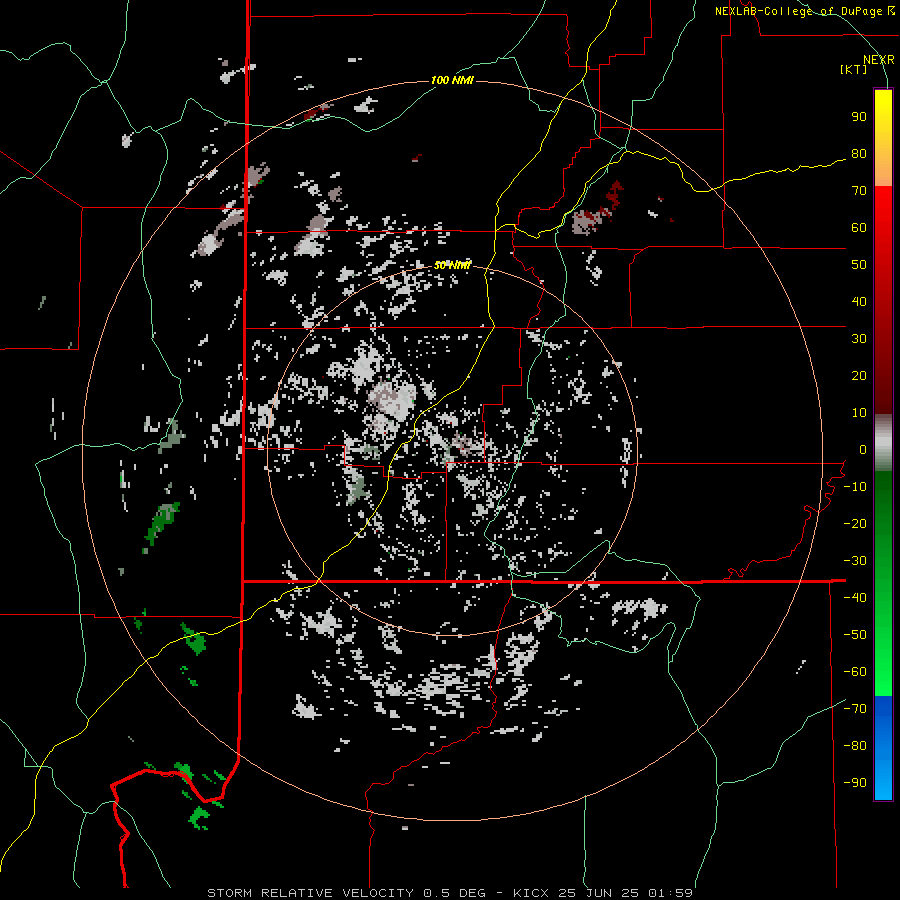The height and width of the screenshot is (900, 900).
Task: Select the "60" velocity scale value
Action: pyautogui.click(x=859, y=228)
